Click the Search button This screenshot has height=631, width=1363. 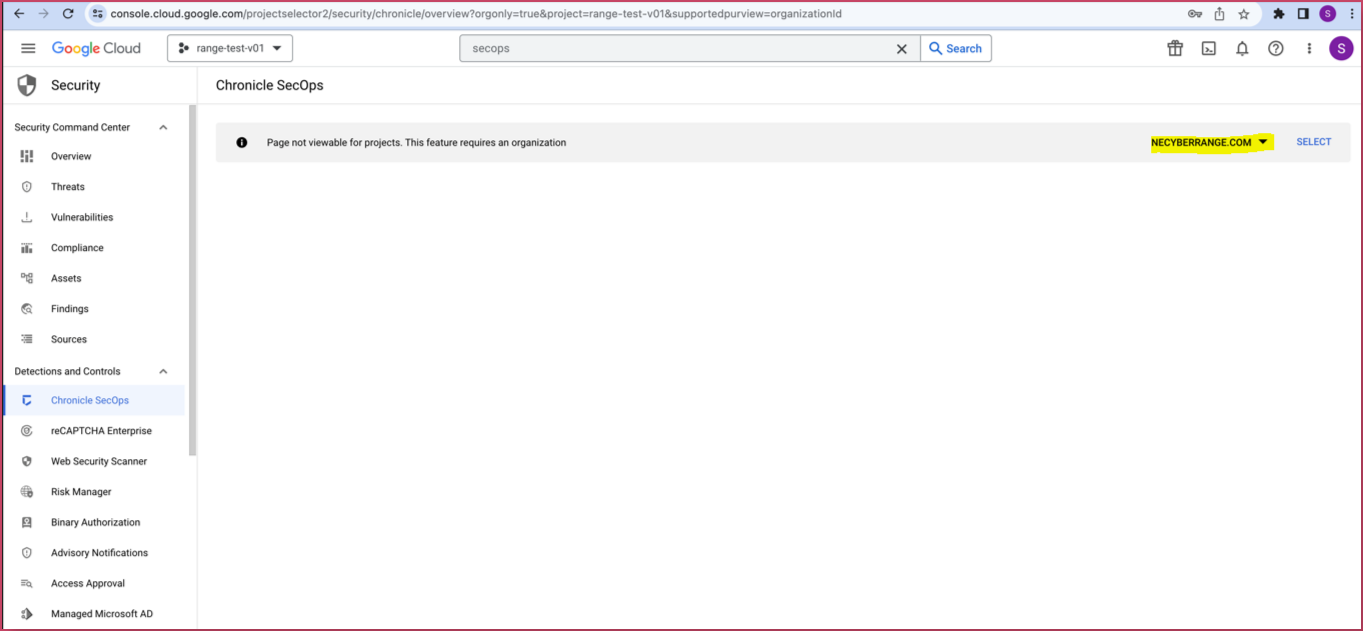tap(956, 48)
